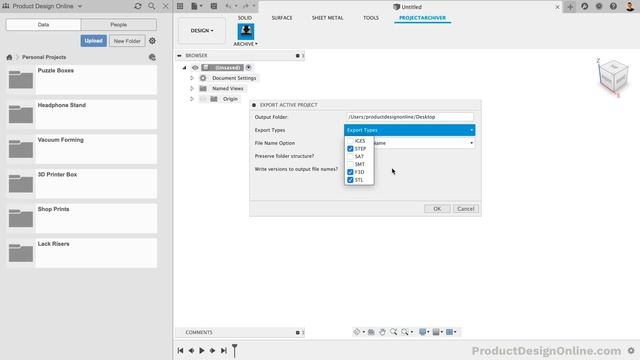Collapse the root component tree

184,67
